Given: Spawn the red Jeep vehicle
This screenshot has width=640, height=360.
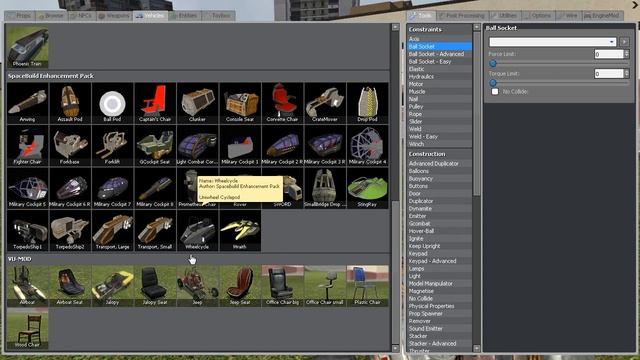Looking at the screenshot, I should pos(197,286).
